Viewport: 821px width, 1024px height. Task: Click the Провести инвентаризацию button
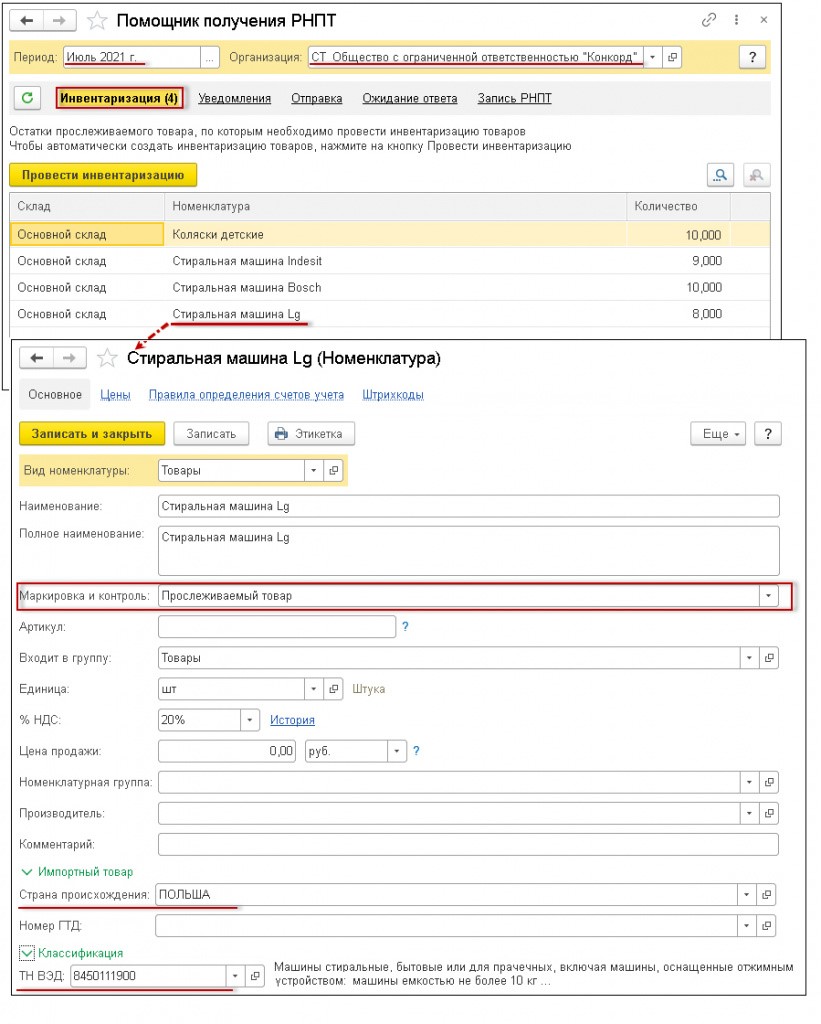point(103,175)
